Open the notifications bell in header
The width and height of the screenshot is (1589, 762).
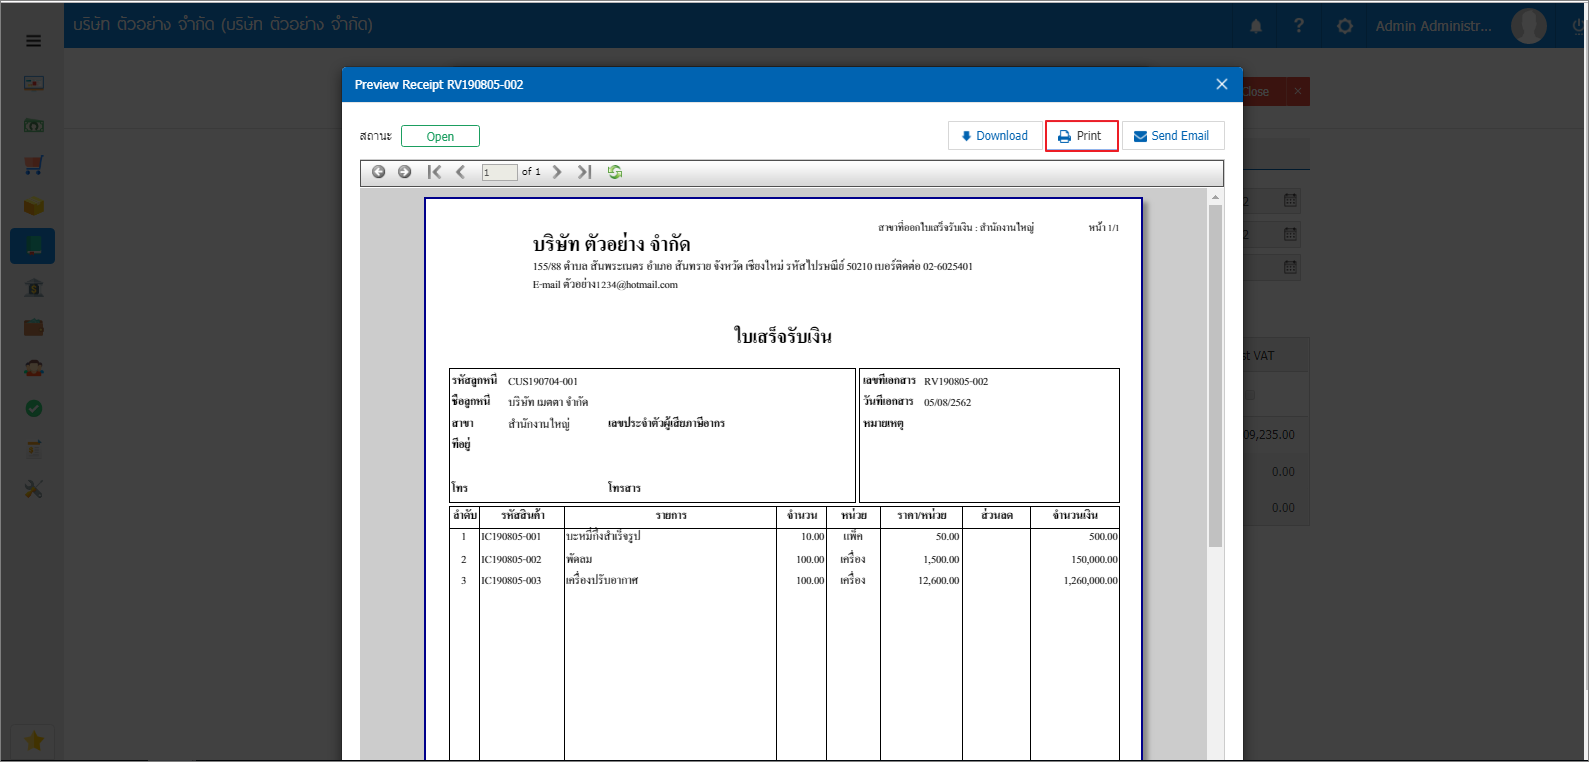pos(1256,26)
